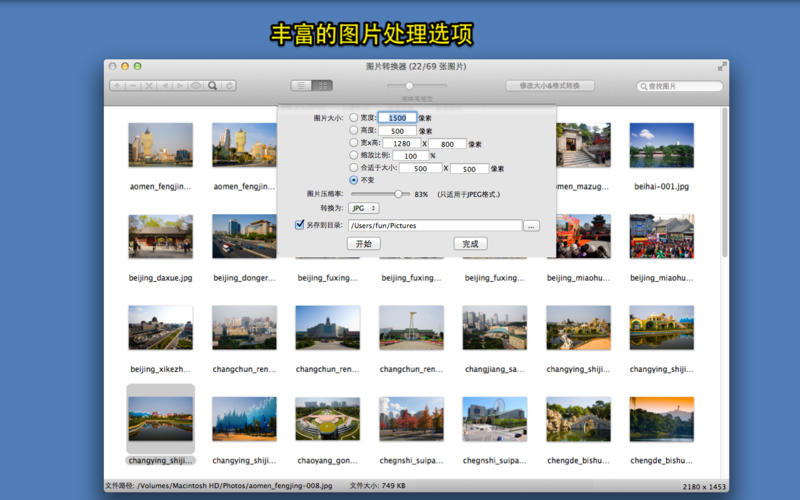Click the 完成 (Done) button
The width and height of the screenshot is (800, 500).
click(x=470, y=244)
